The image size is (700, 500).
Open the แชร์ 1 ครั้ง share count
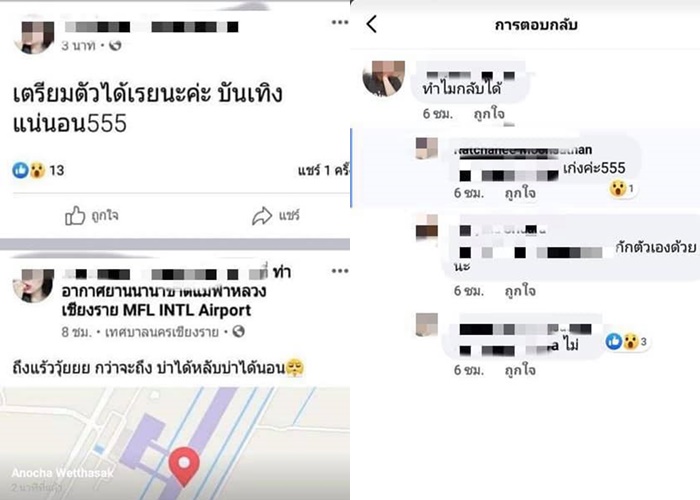tap(324, 170)
